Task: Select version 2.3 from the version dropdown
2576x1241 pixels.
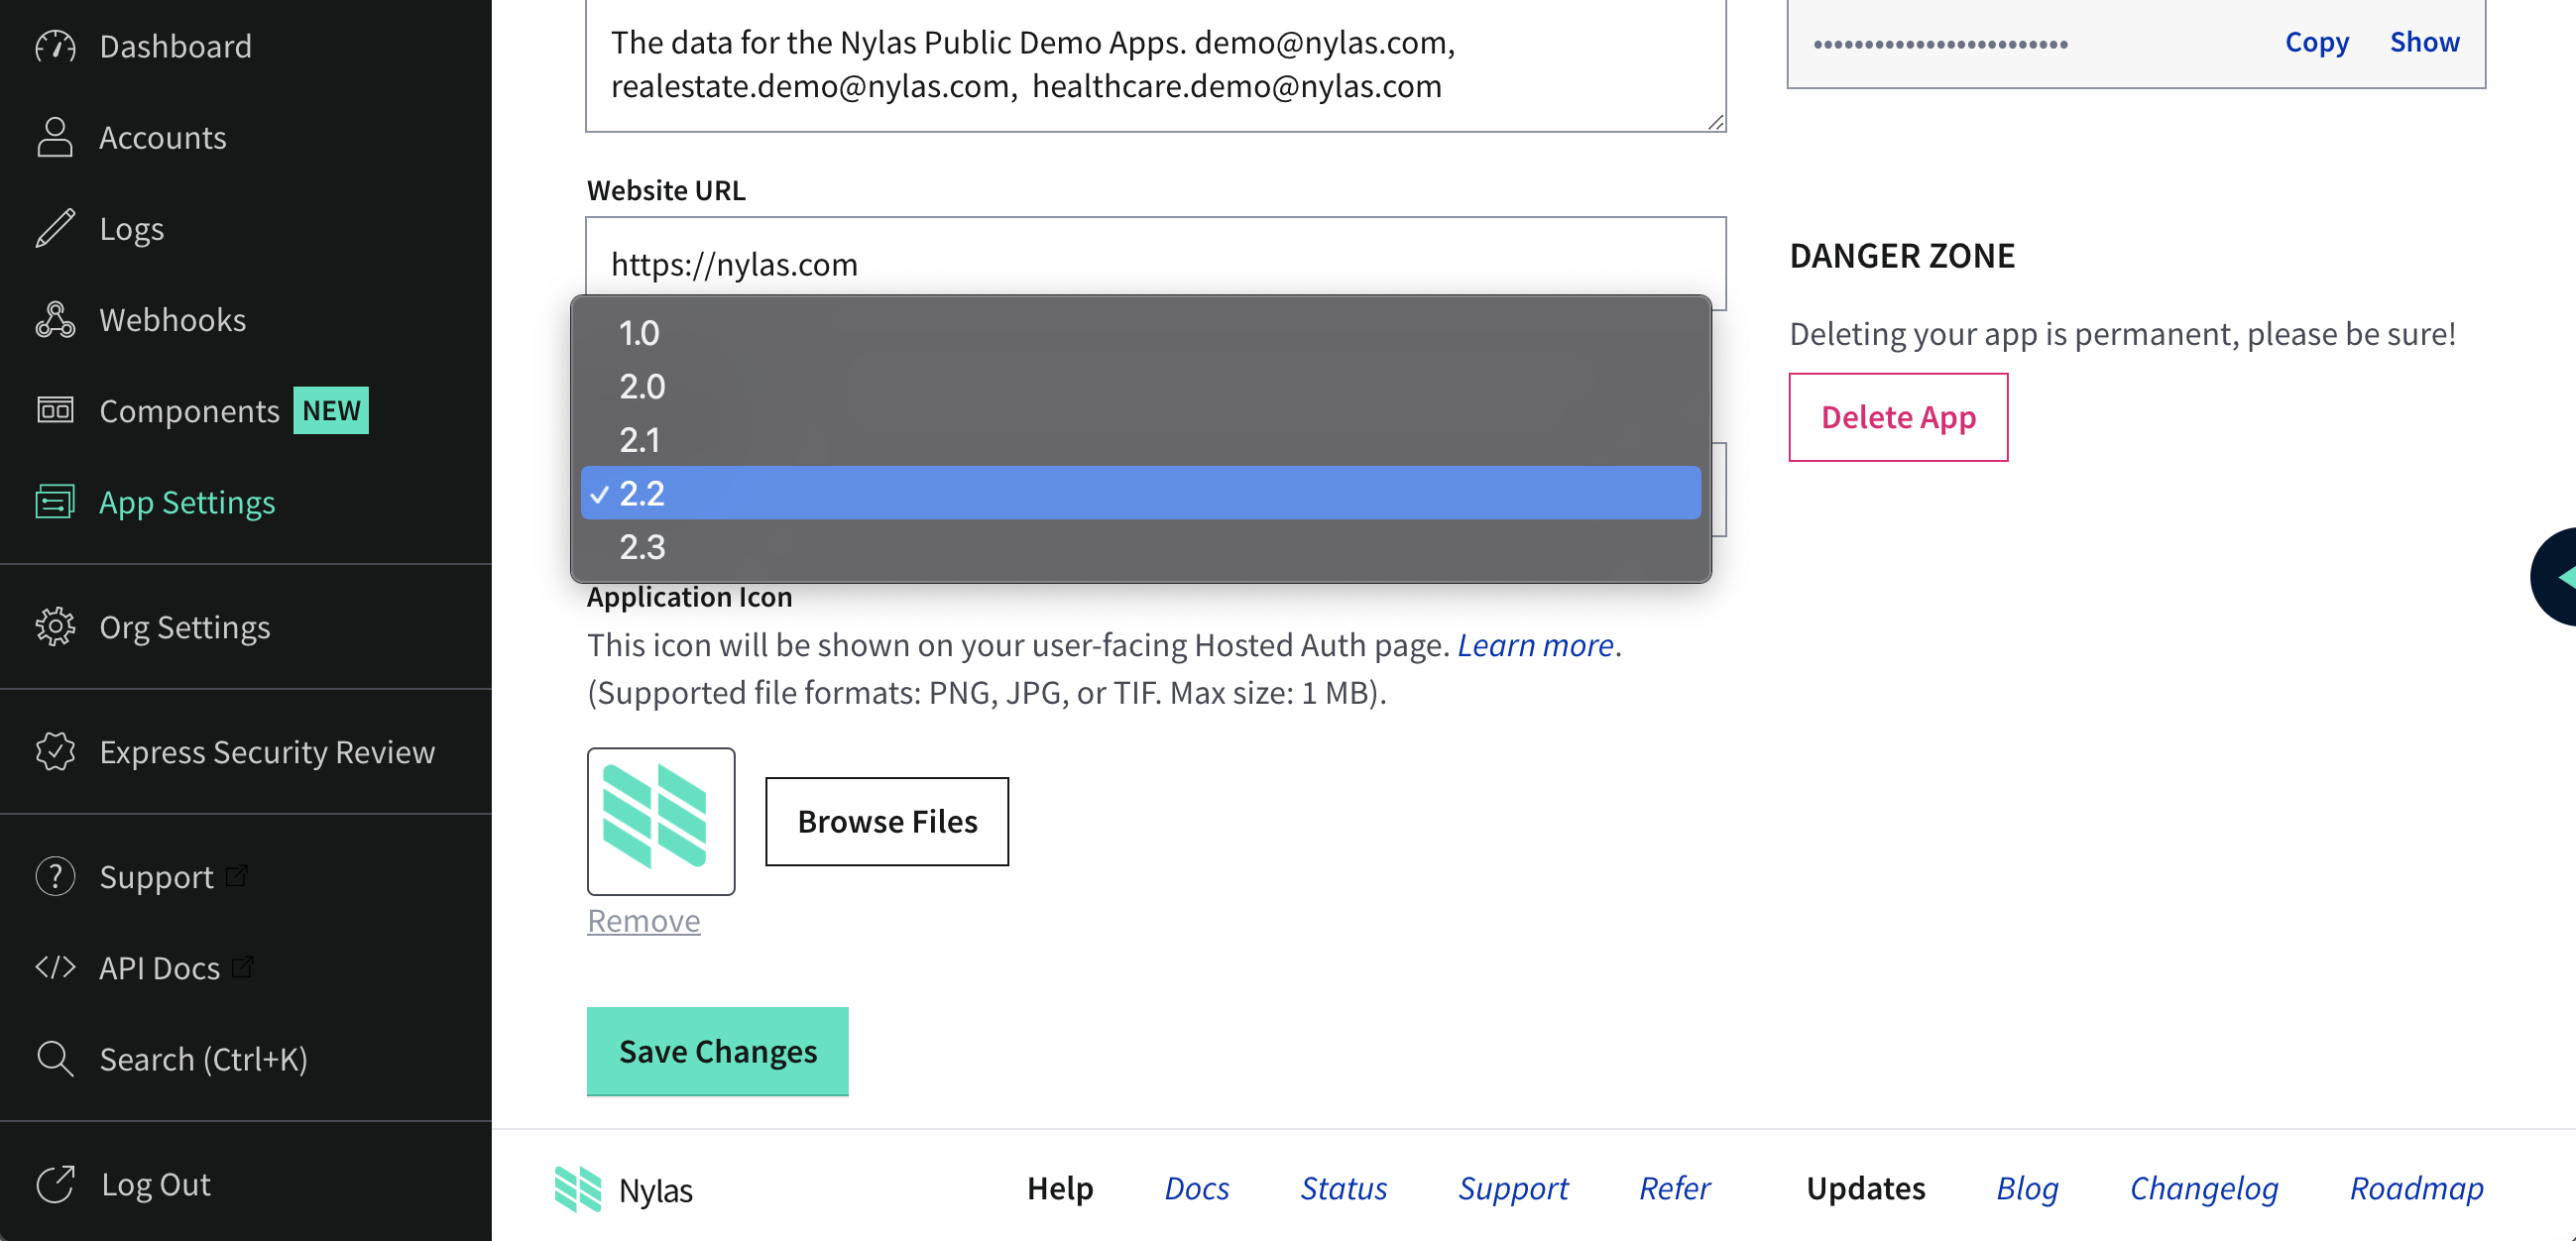Action: tap(643, 546)
